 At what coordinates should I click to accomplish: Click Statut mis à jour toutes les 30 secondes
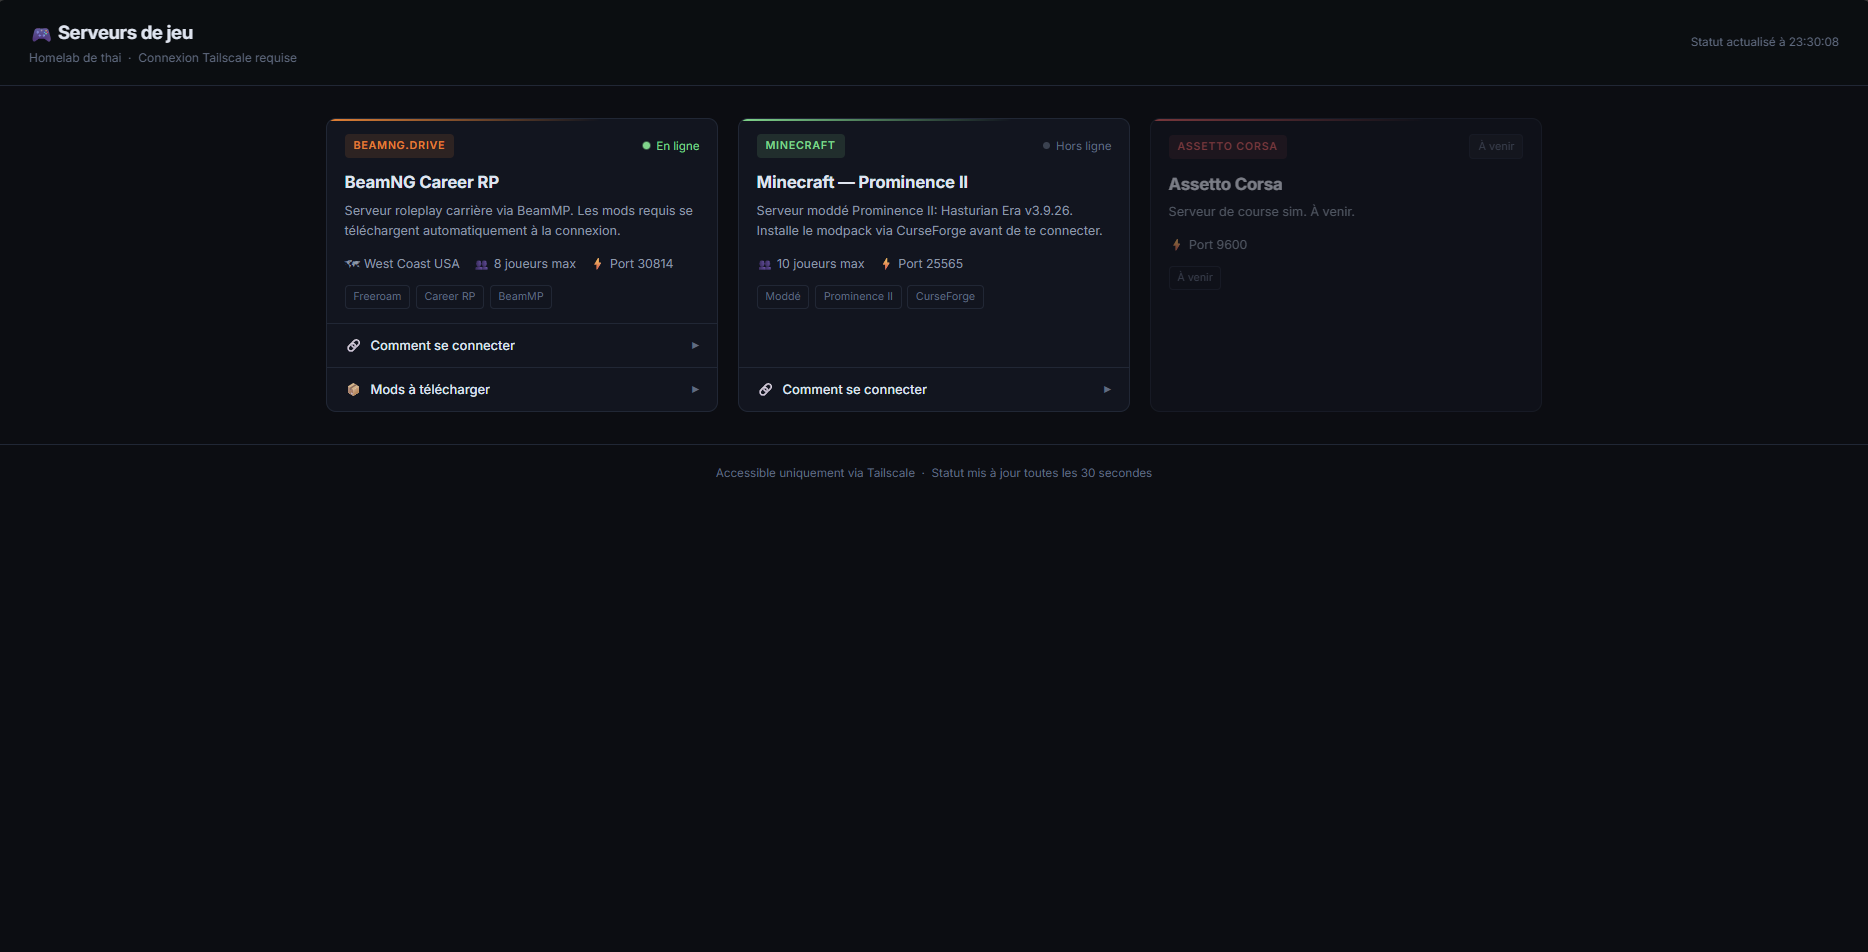(1042, 473)
